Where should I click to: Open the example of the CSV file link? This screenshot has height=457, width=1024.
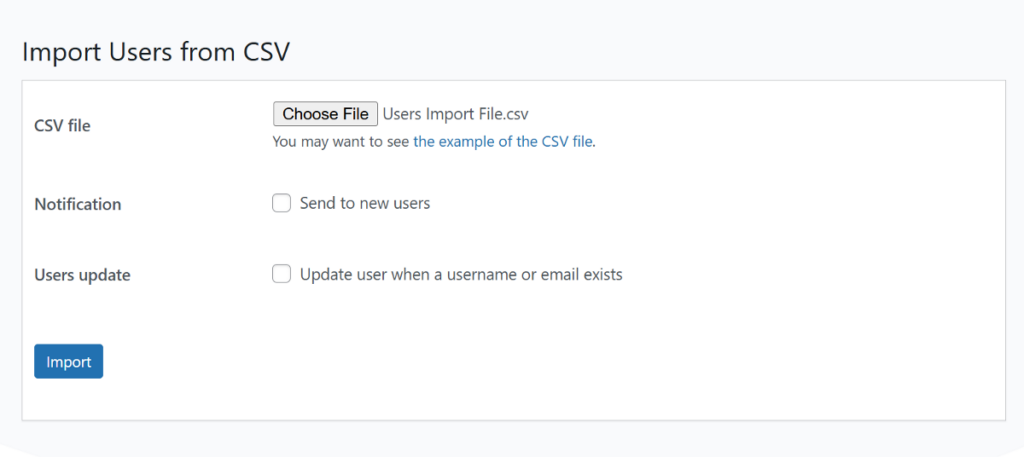(x=503, y=142)
